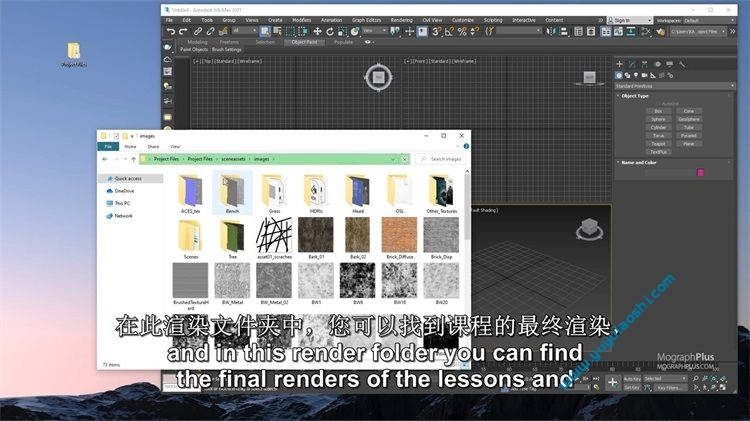Click the Plane primitive button
Viewport: 750px width, 421px height.
689,144
